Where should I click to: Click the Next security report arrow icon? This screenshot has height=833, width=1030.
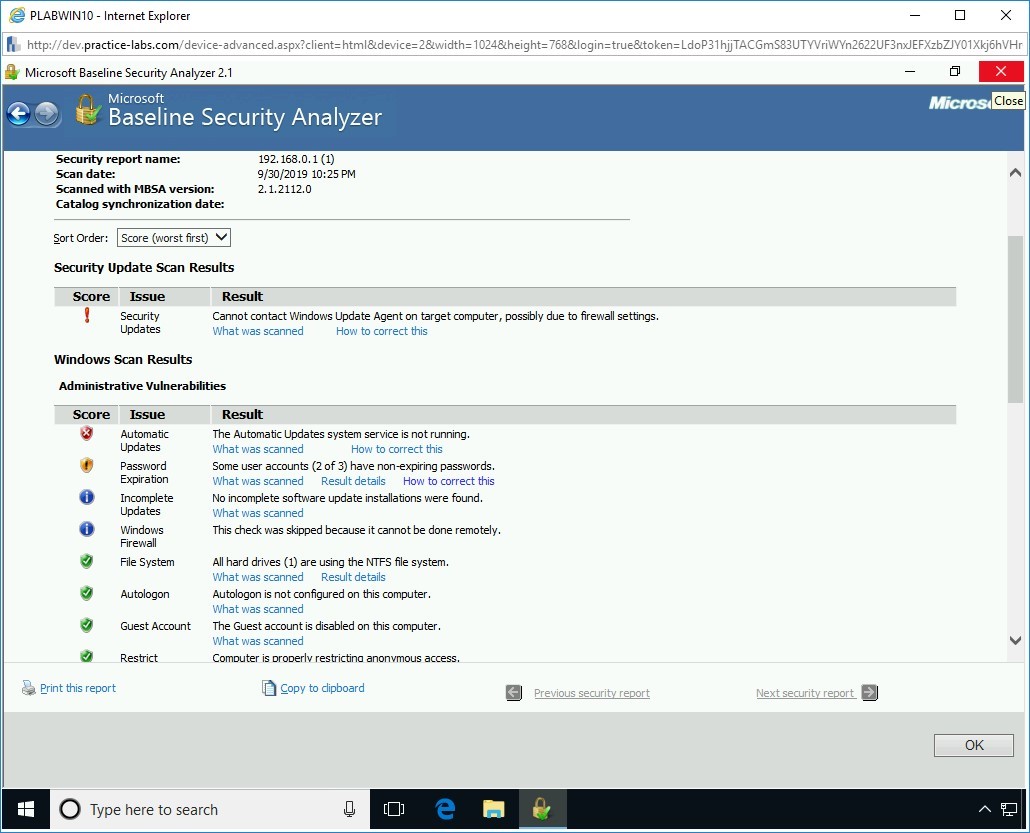[870, 692]
